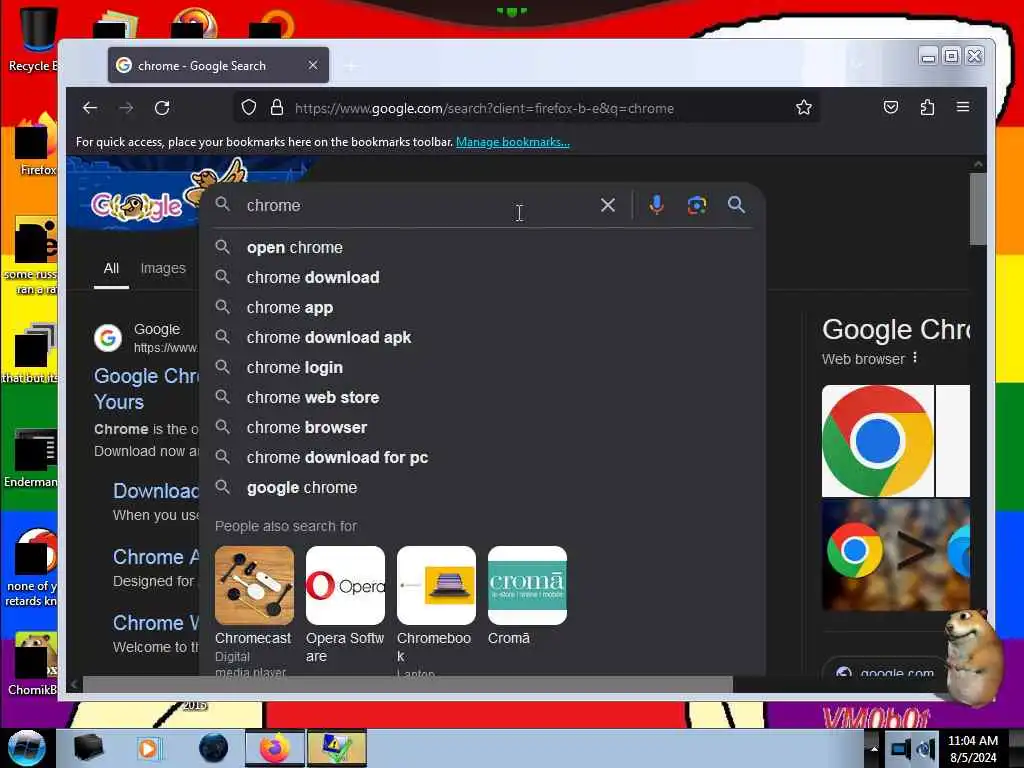Image resolution: width=1024 pixels, height=768 pixels.
Task: Choose suggestion 'chrome app'
Action: click(x=482, y=308)
